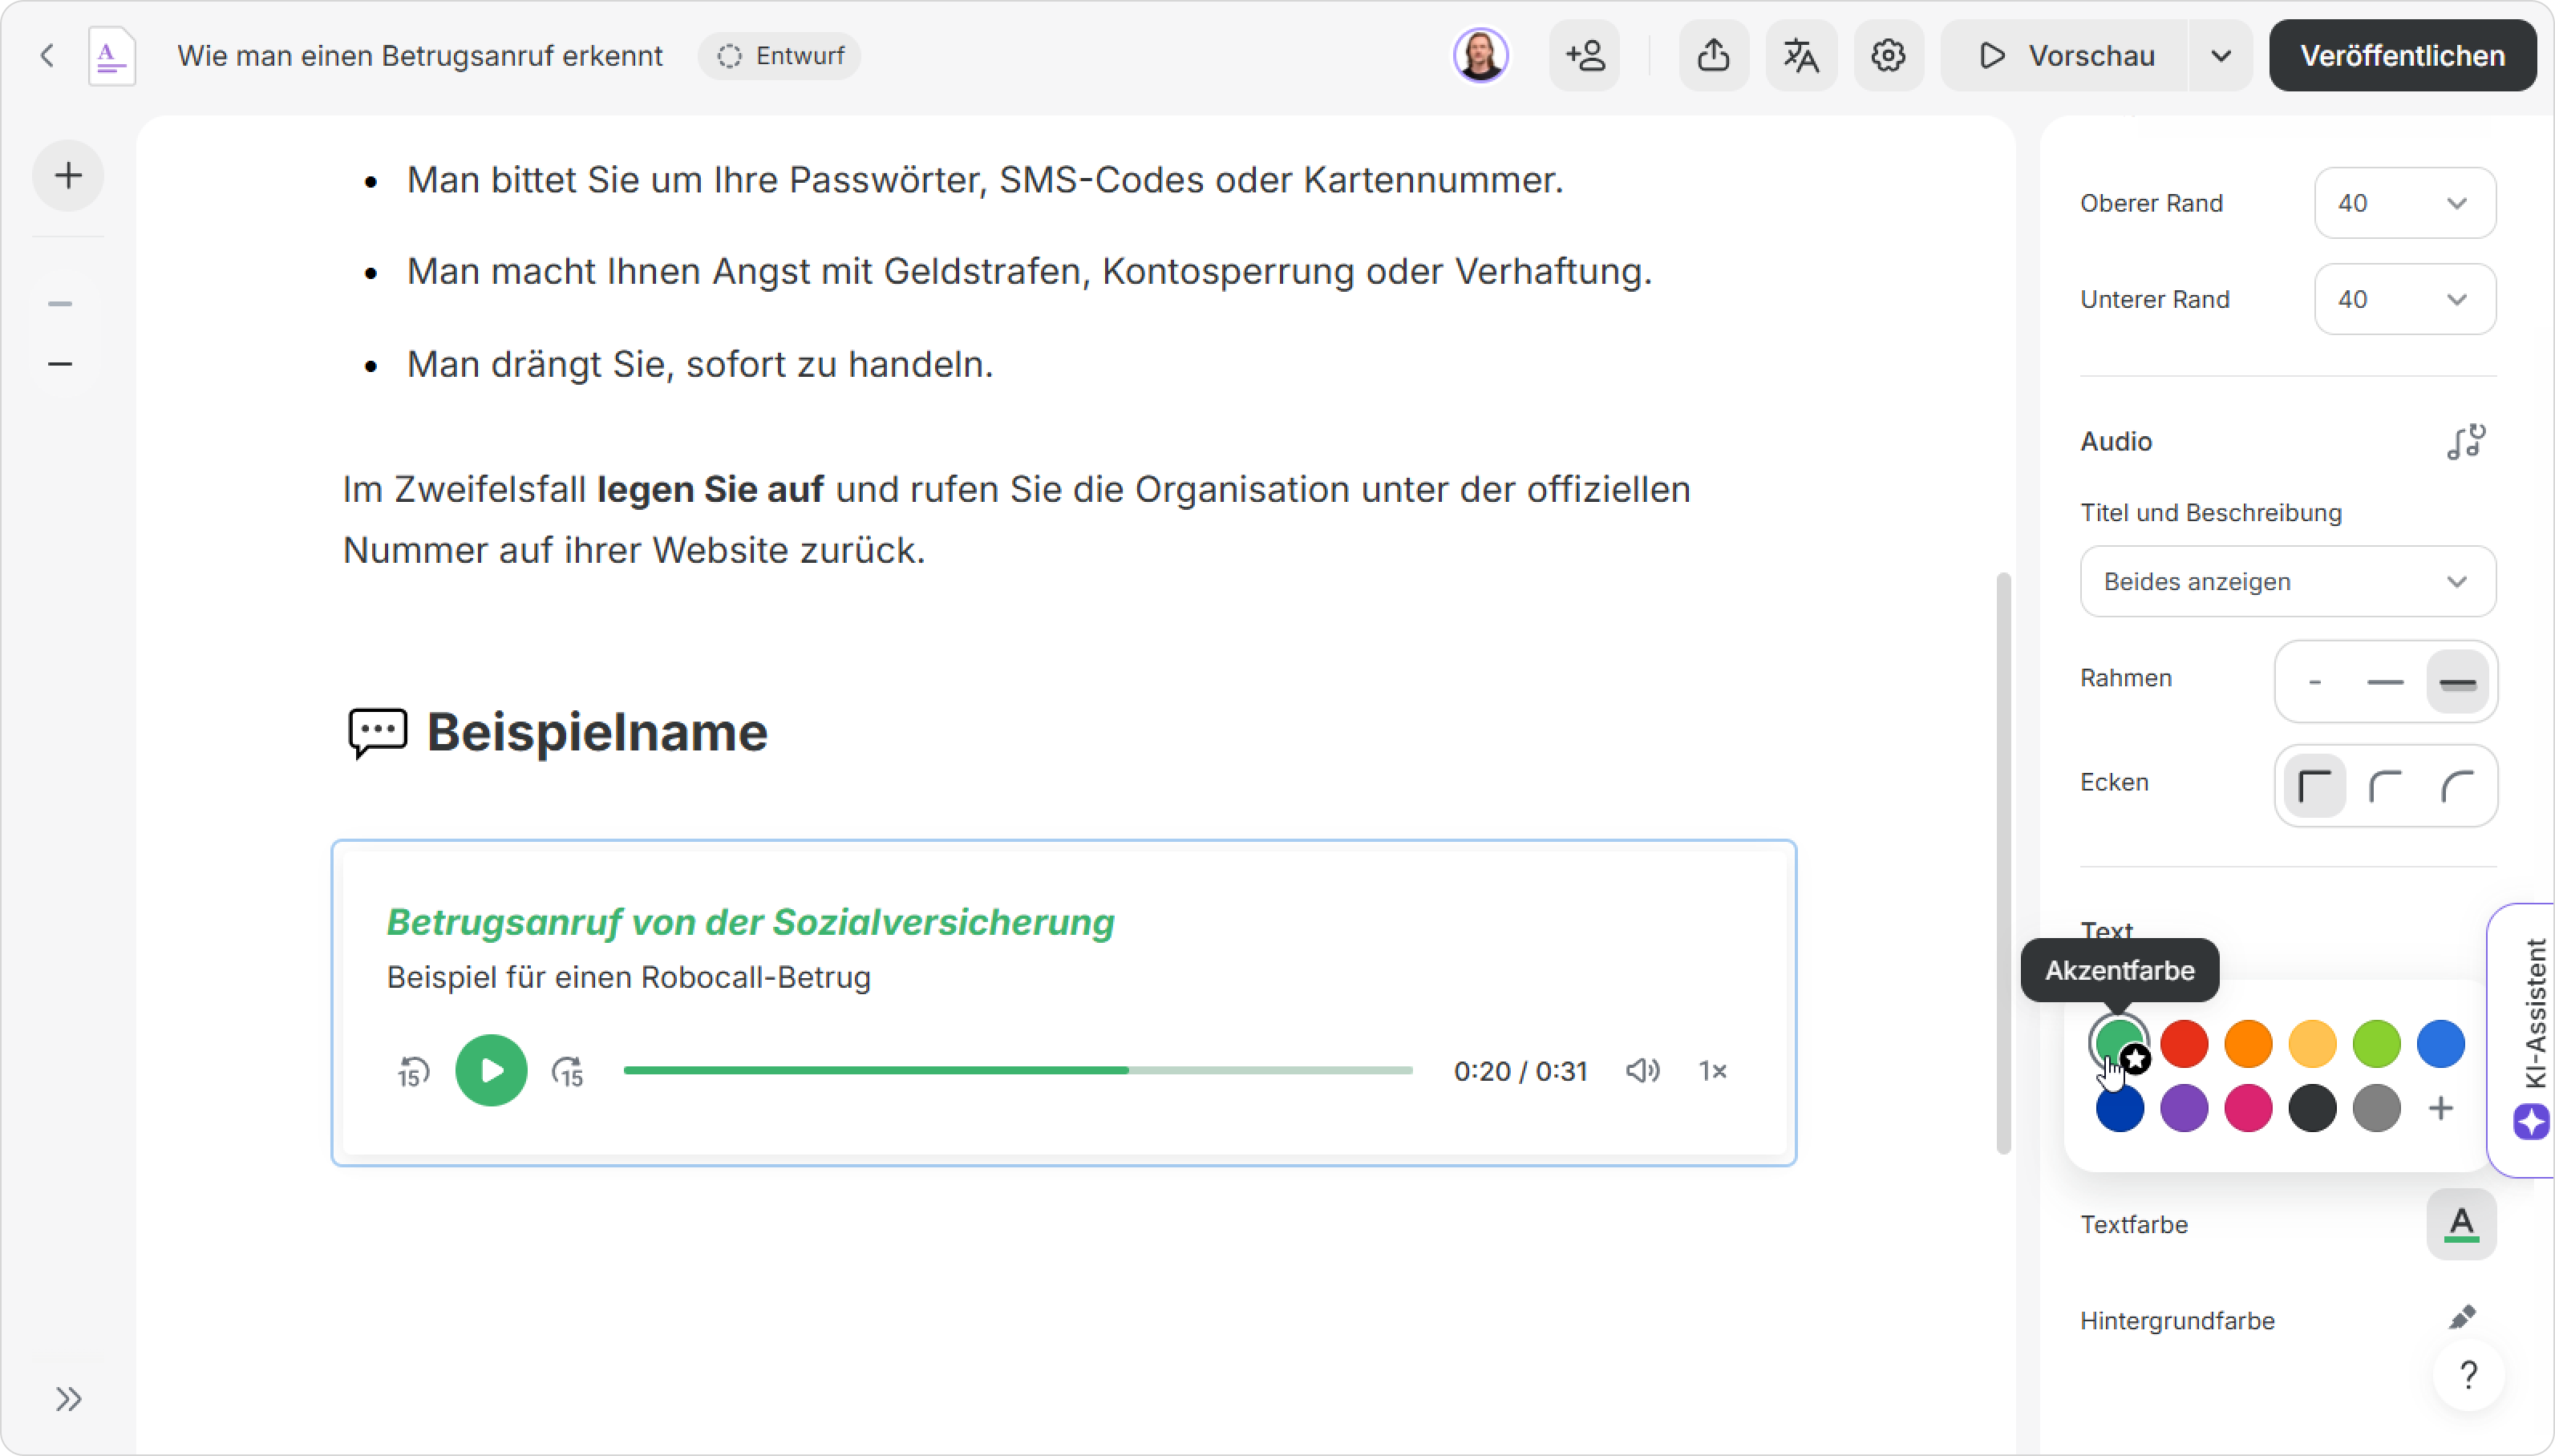The image size is (2555, 1456).
Task: Open the Unterer Rand dropdown
Action: click(2405, 299)
